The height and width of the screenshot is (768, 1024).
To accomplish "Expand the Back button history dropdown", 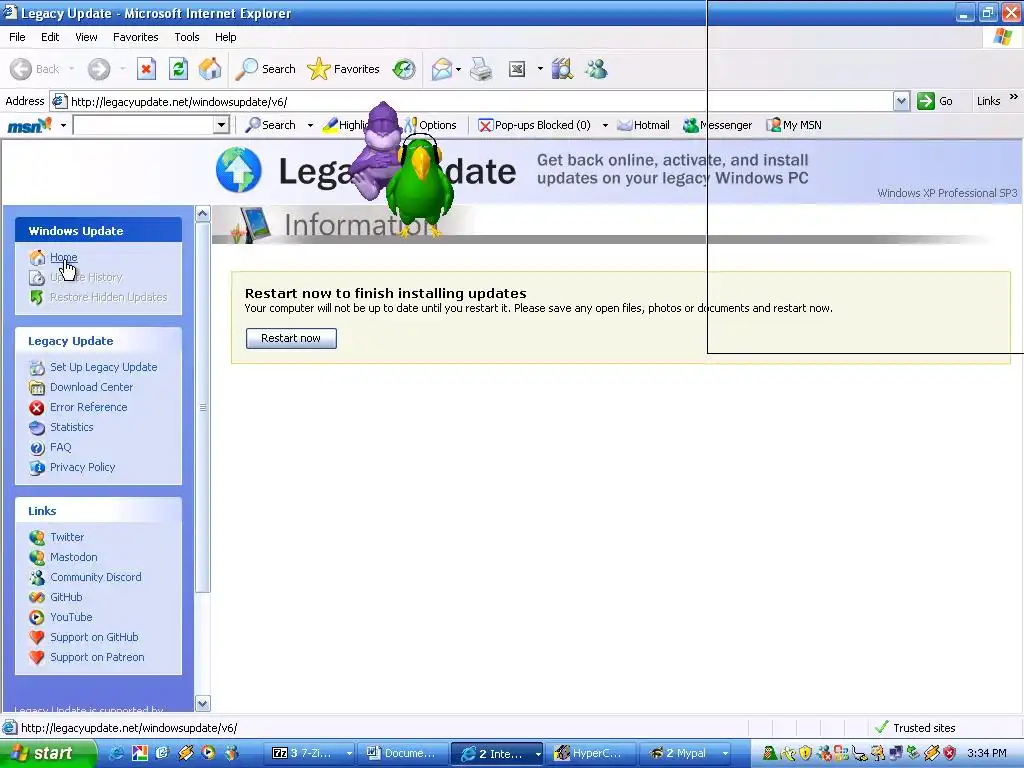I will [71, 69].
